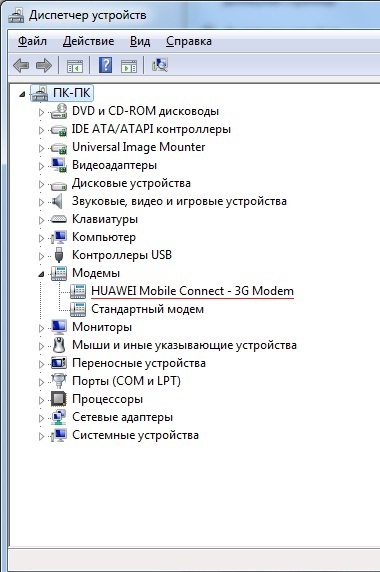This screenshot has height=572, width=380.
Task: Select the Контроллеры USB label
Action: click(122, 255)
